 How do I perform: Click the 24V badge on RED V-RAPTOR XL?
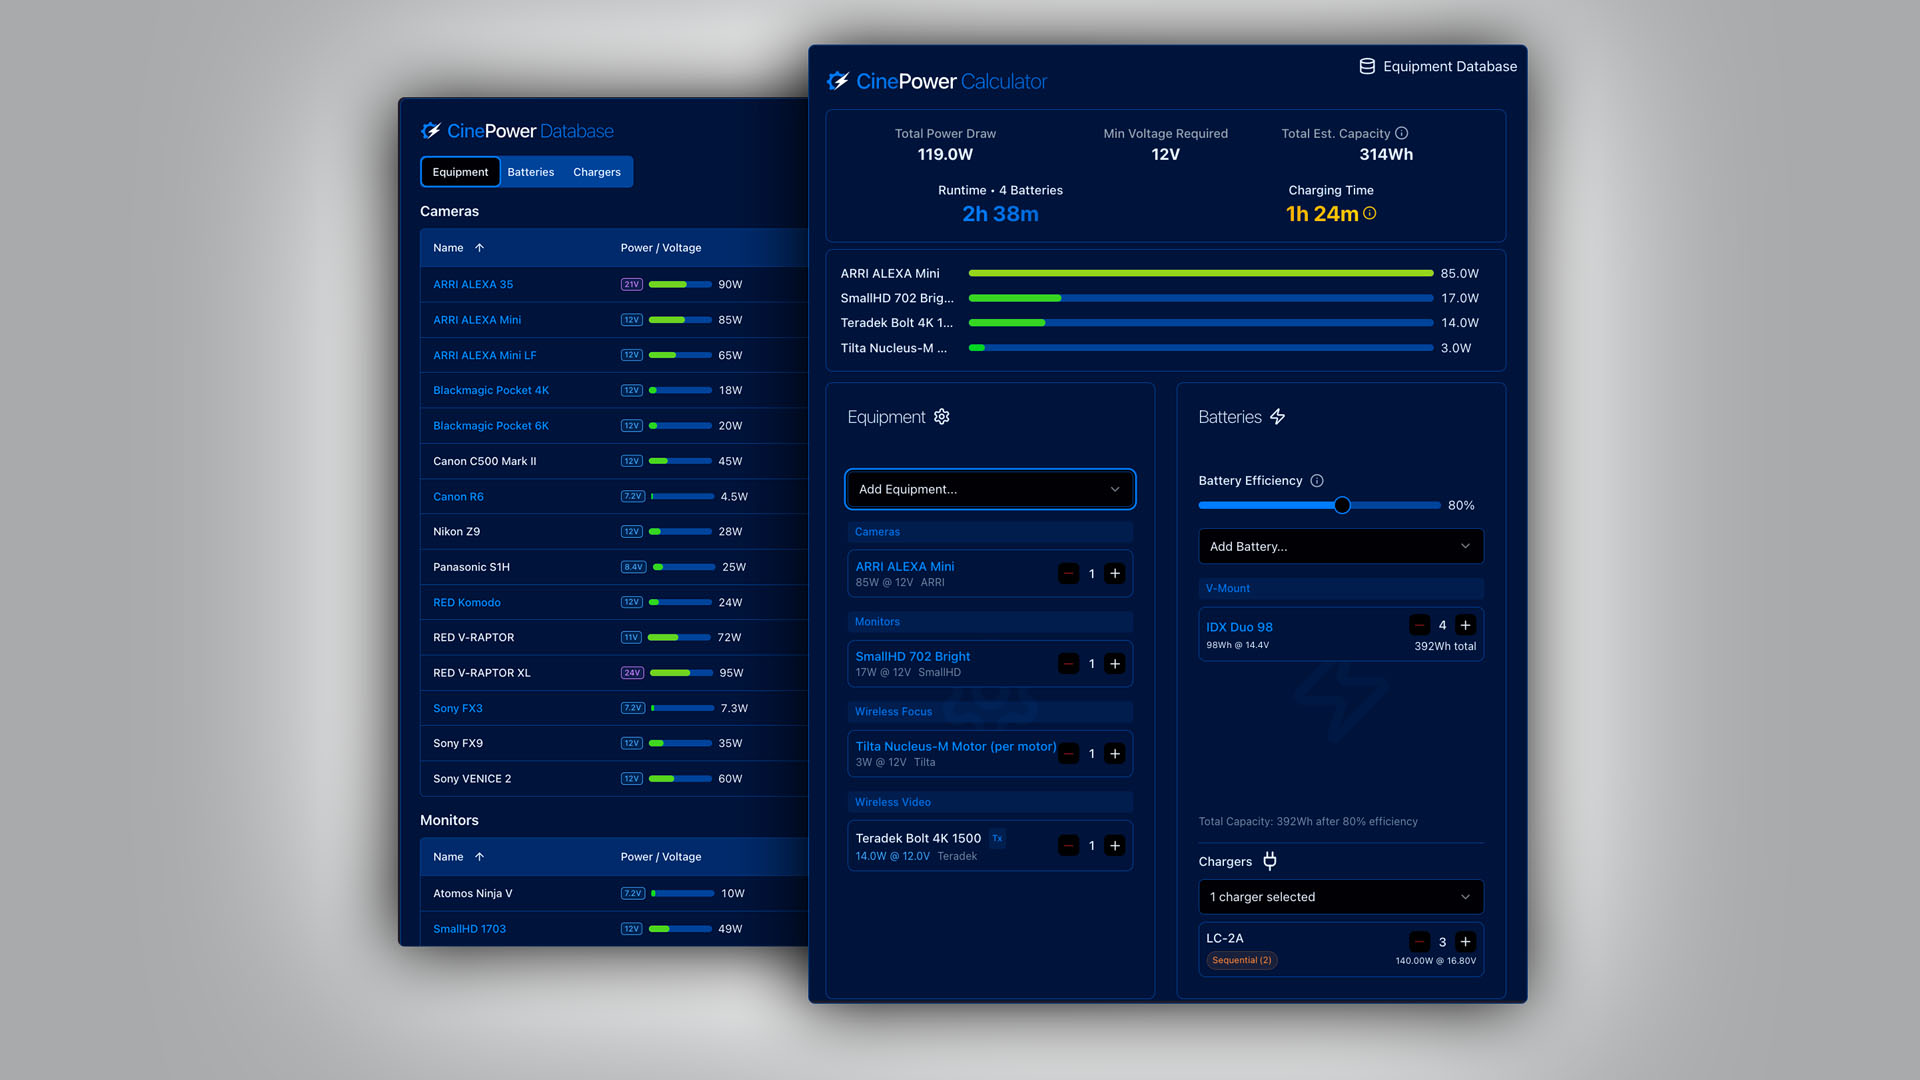pos(632,673)
